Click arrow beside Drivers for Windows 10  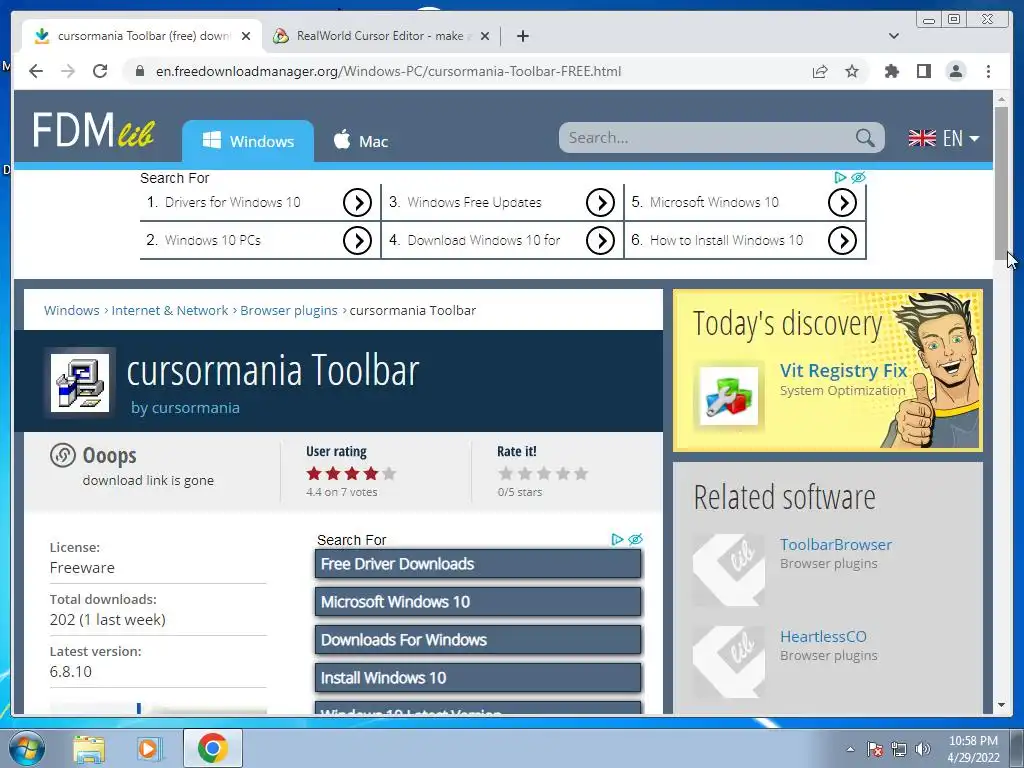pos(357,203)
